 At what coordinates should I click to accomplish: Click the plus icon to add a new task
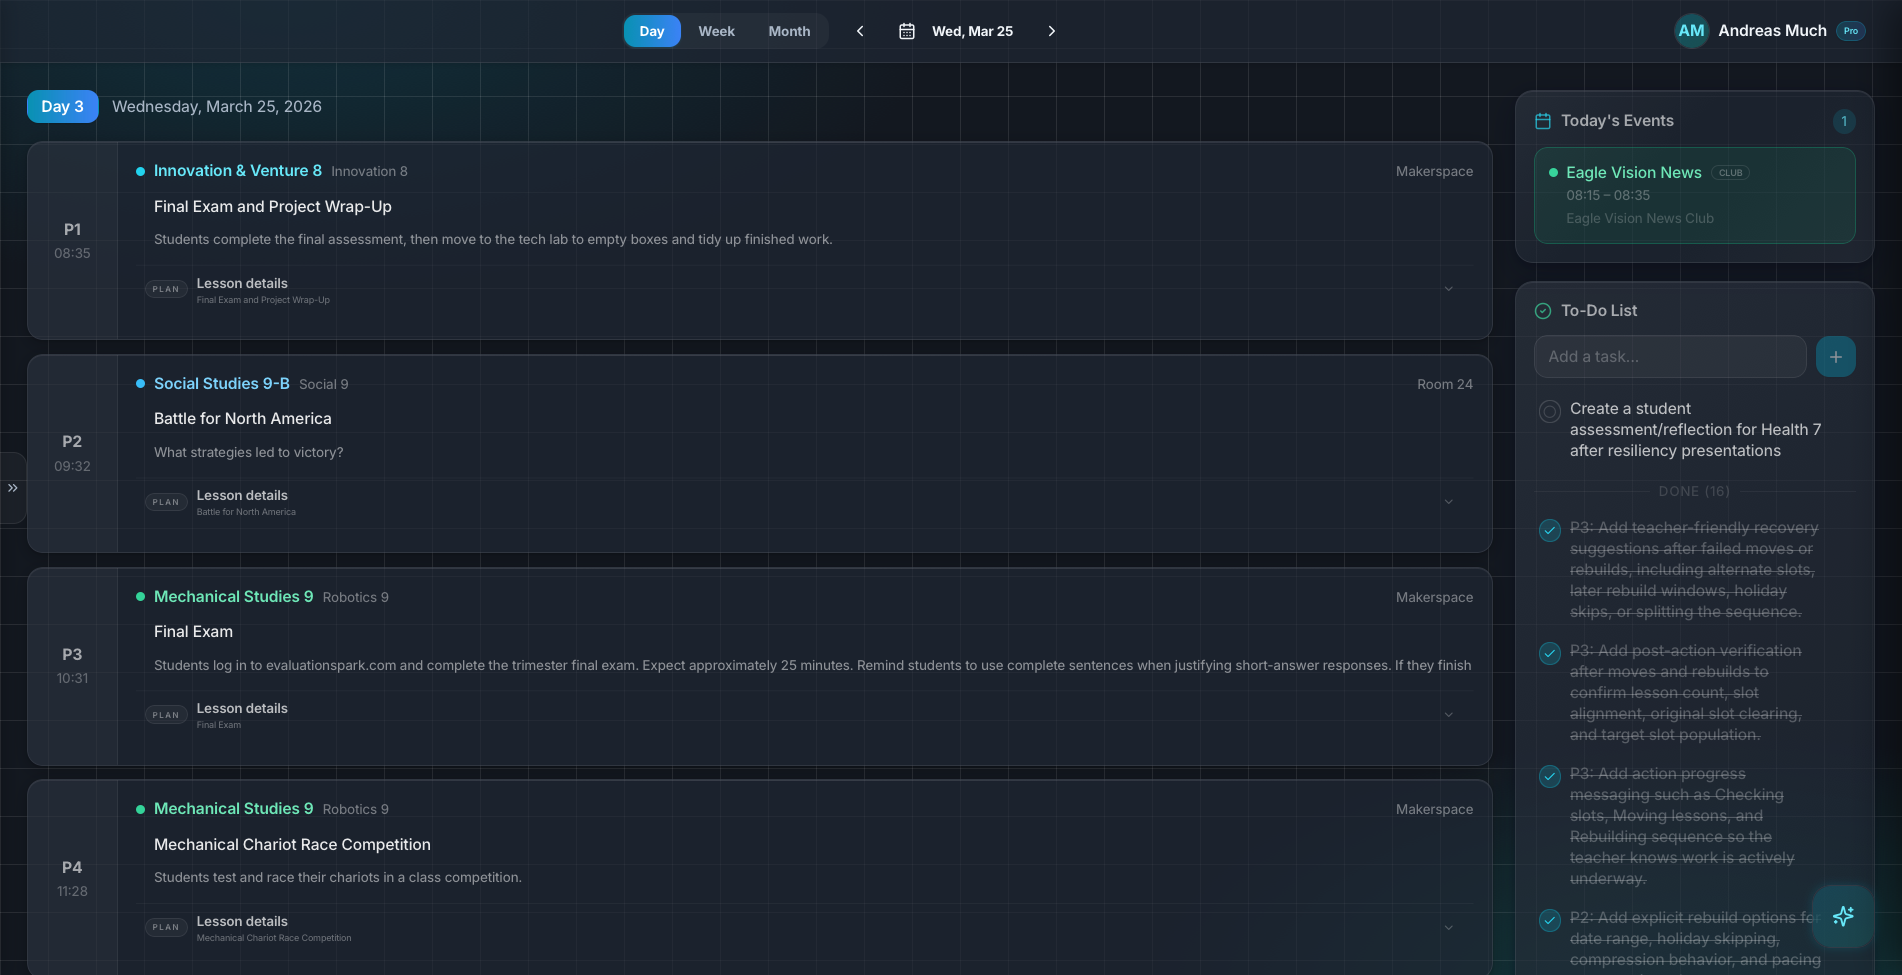click(1836, 356)
